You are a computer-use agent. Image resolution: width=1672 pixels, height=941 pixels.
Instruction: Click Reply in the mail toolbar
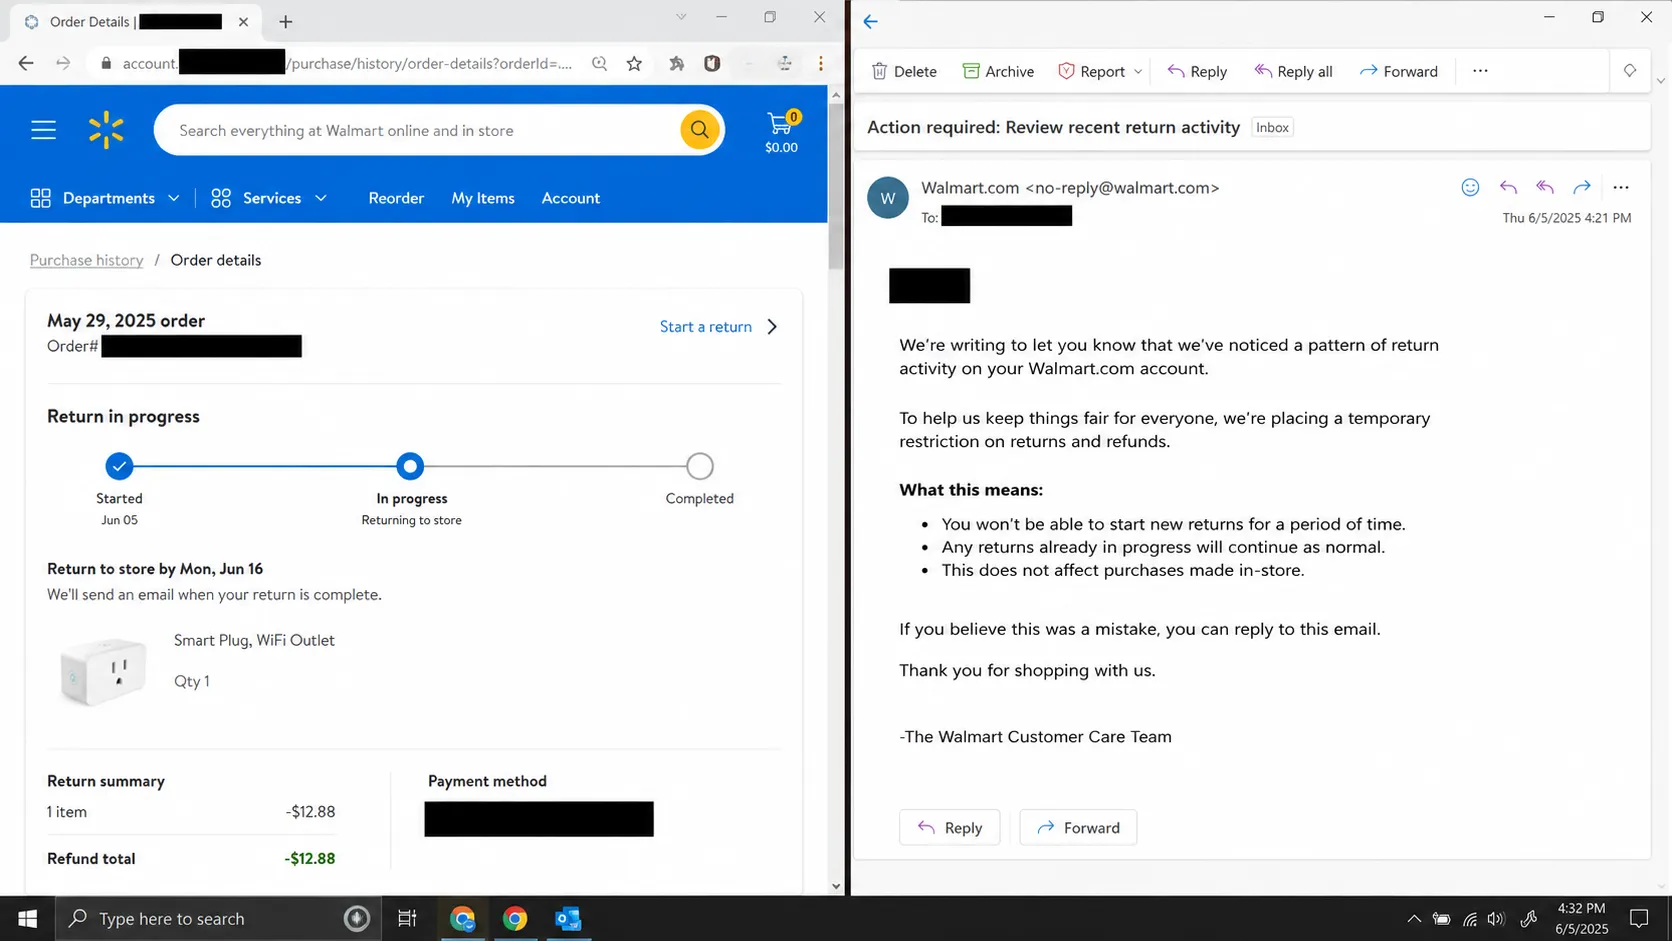1197,71
